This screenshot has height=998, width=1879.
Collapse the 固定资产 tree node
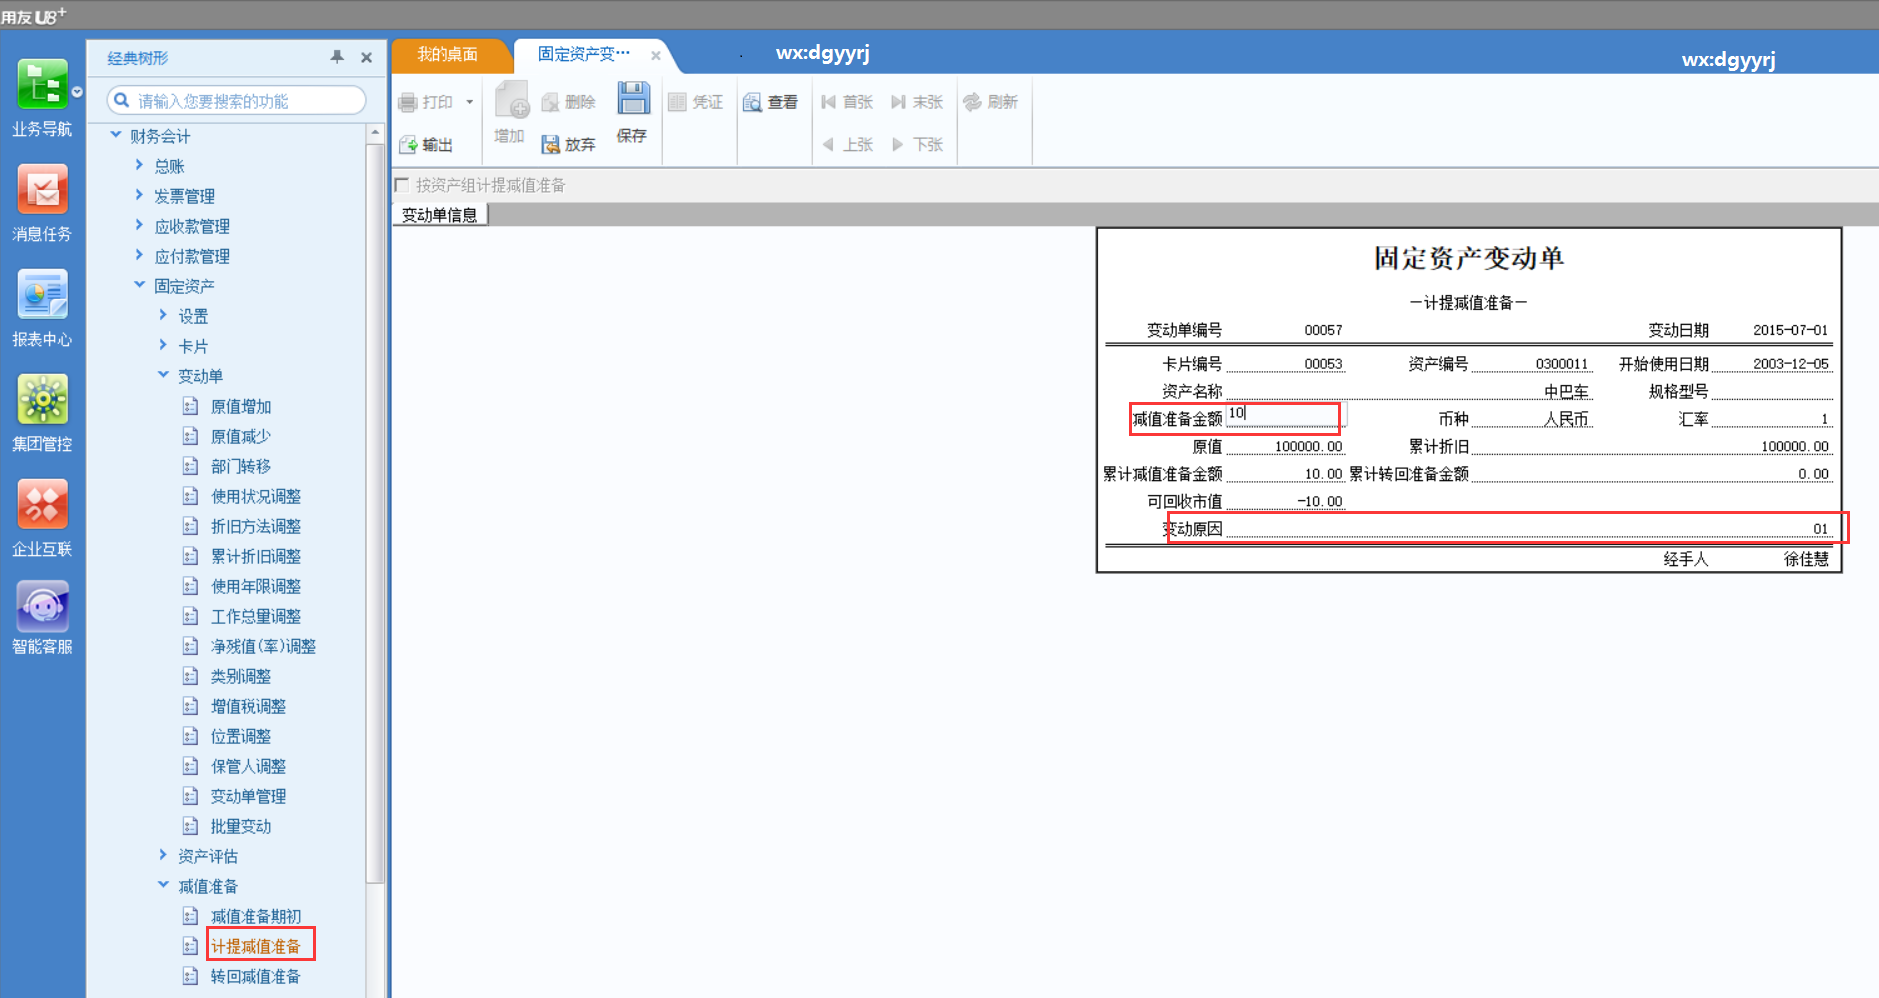tap(139, 285)
